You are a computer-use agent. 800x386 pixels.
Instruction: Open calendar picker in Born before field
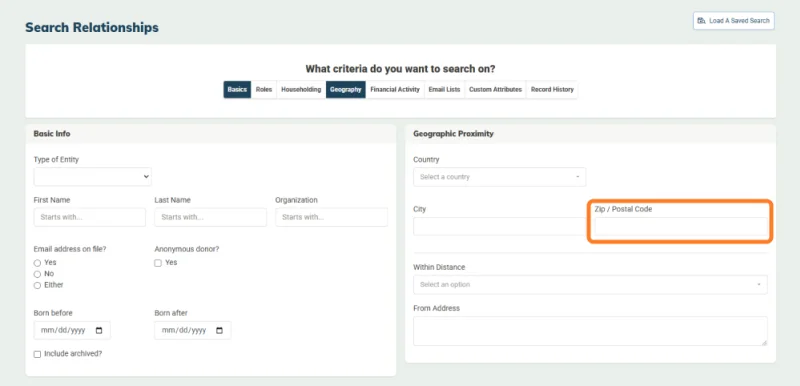point(99,330)
